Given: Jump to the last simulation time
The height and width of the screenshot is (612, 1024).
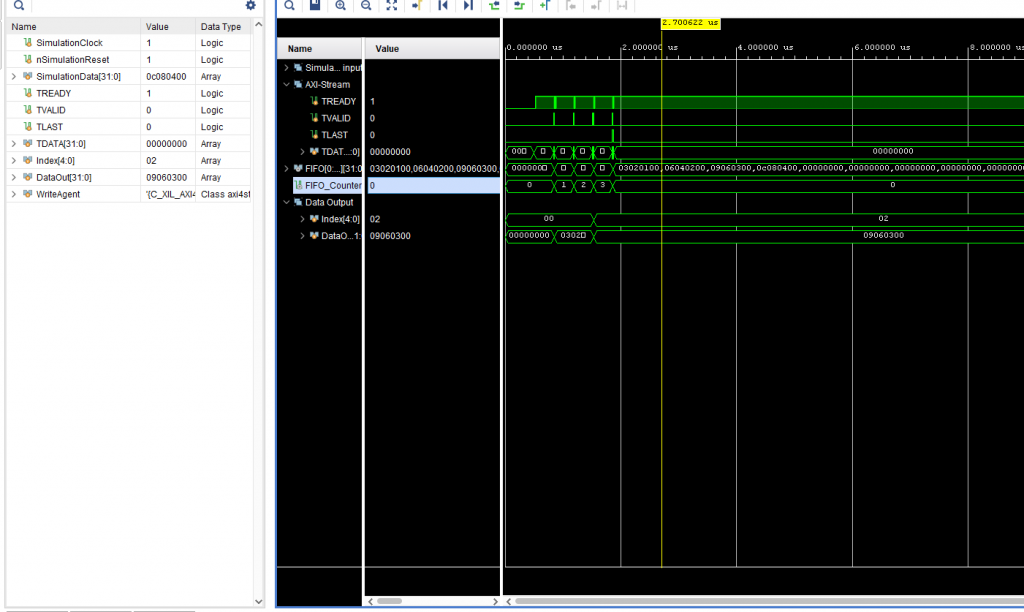Looking at the screenshot, I should click(468, 6).
